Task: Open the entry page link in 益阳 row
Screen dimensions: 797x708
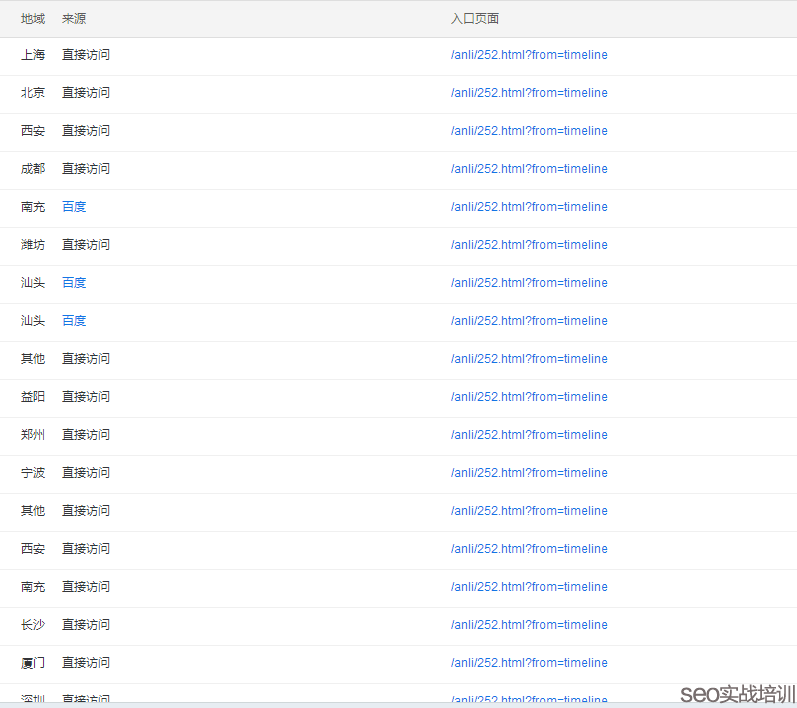Action: pos(529,397)
